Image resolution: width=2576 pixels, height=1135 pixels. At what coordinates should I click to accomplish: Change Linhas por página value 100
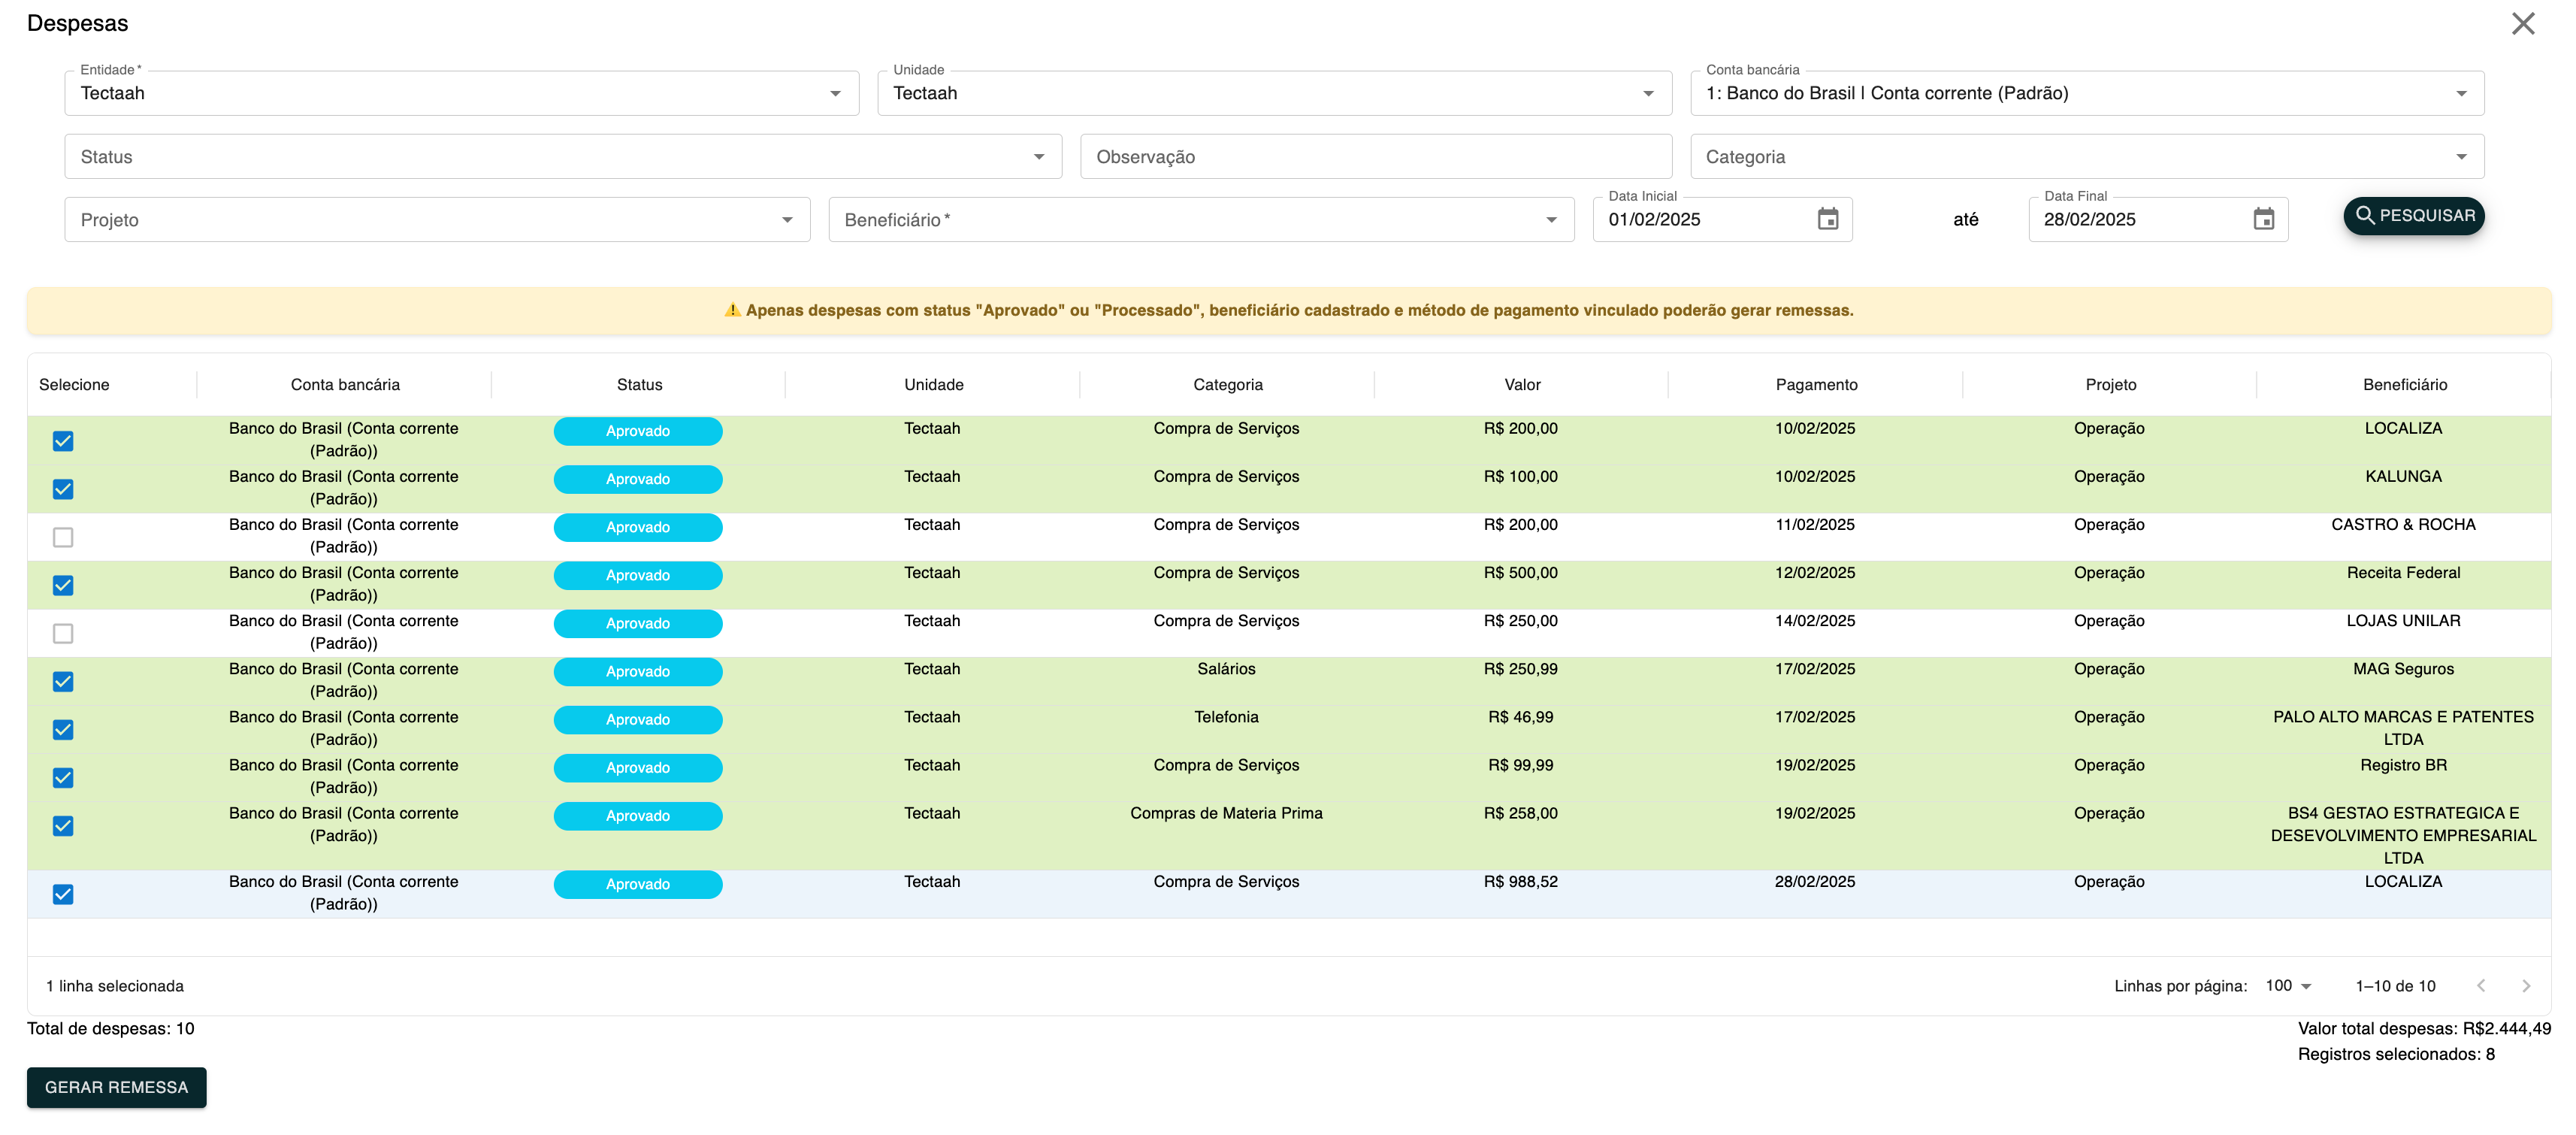[2288, 986]
